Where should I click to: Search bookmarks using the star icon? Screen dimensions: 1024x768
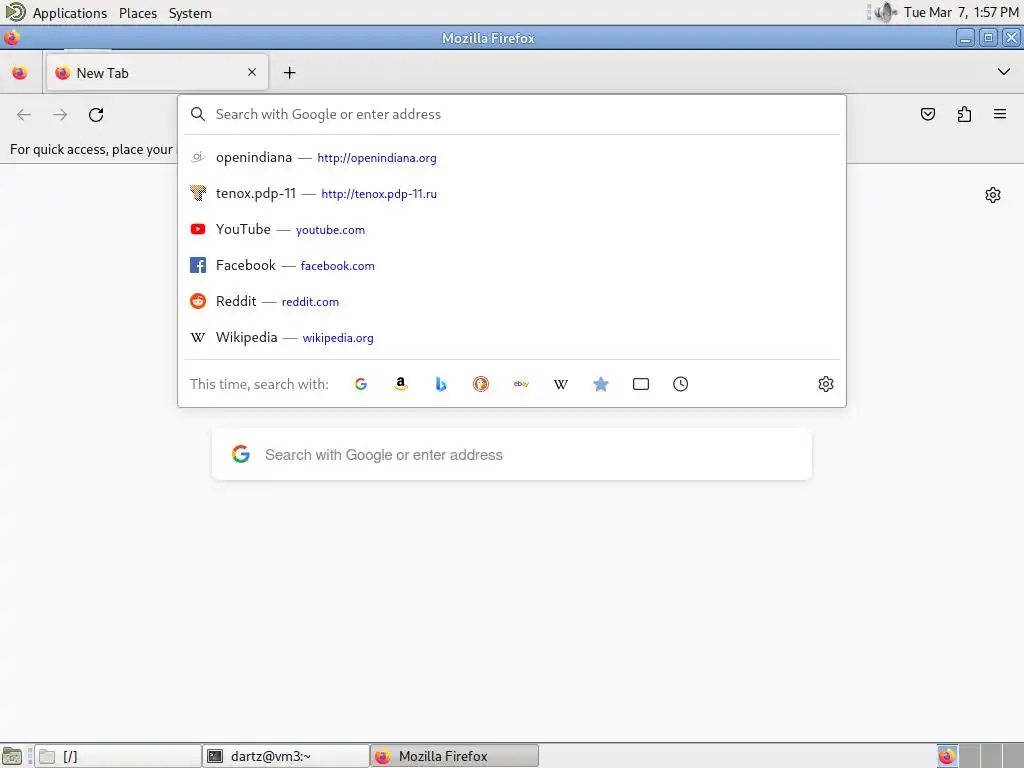(601, 384)
